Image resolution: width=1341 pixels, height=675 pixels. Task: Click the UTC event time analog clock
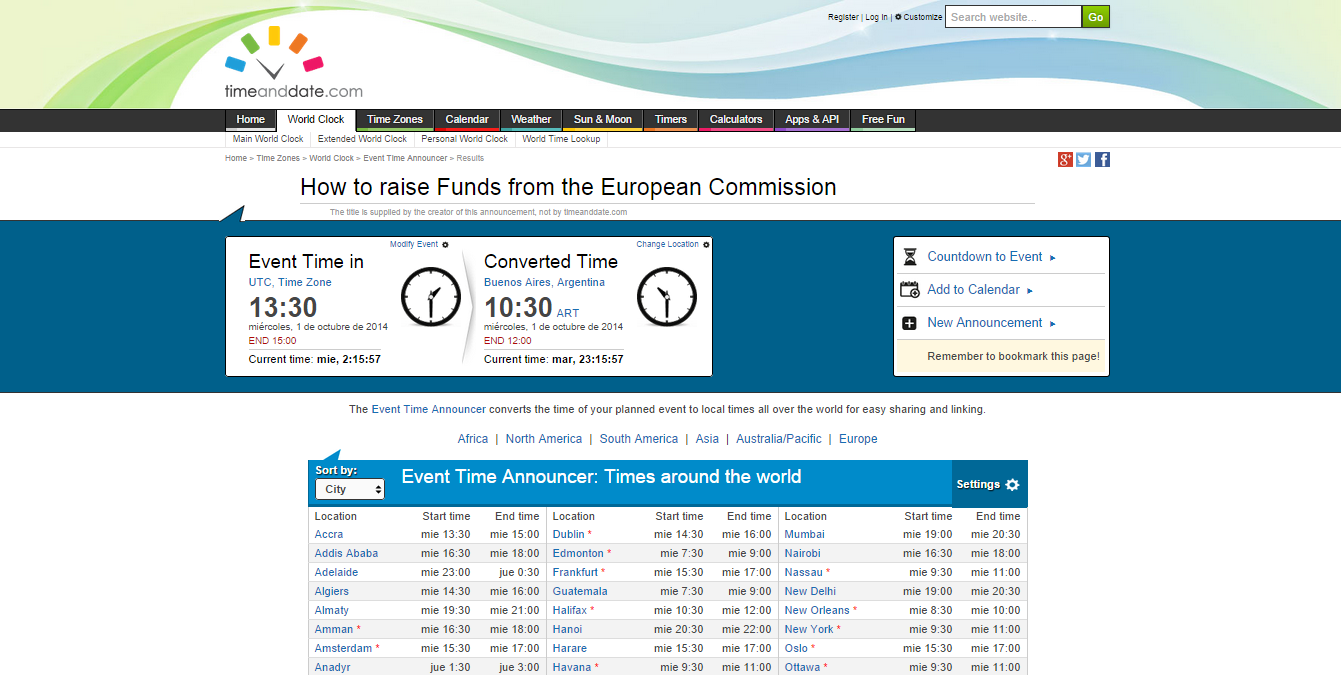(x=431, y=296)
